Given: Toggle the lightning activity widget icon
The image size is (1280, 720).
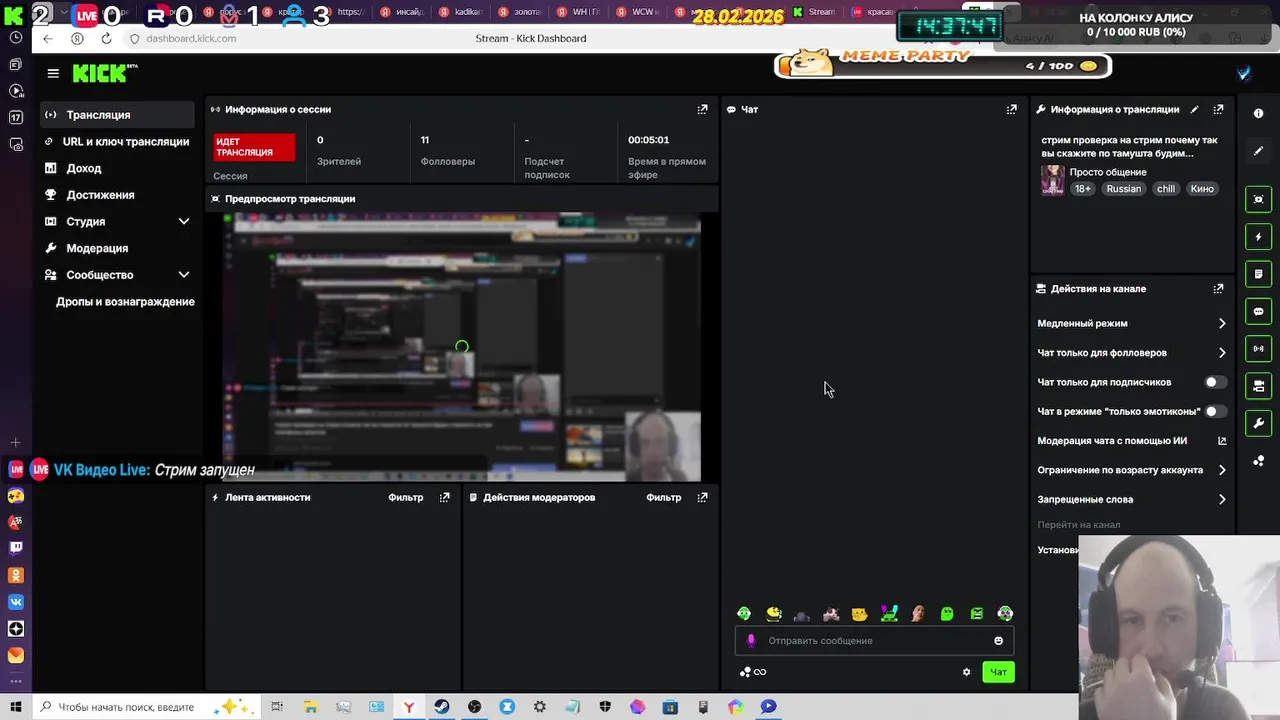Looking at the screenshot, I should [1258, 237].
